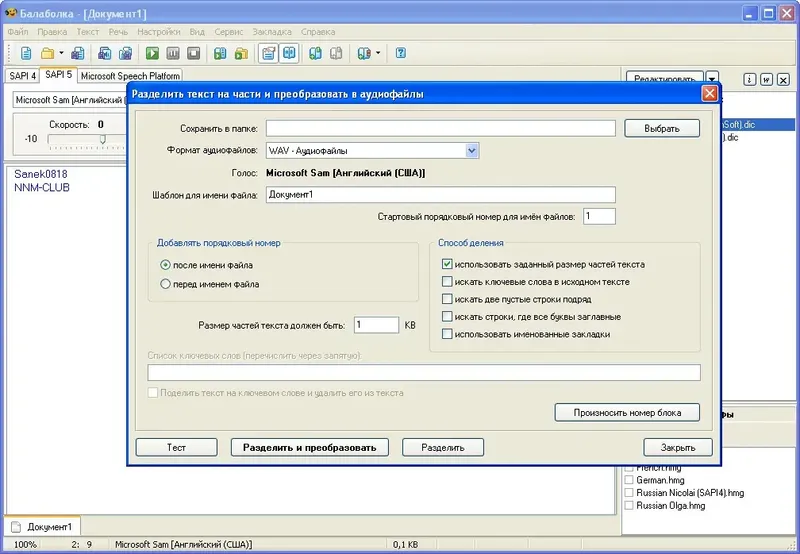The width and height of the screenshot is (800, 554).
Task: Open the Сервис menu
Action: pos(229,32)
